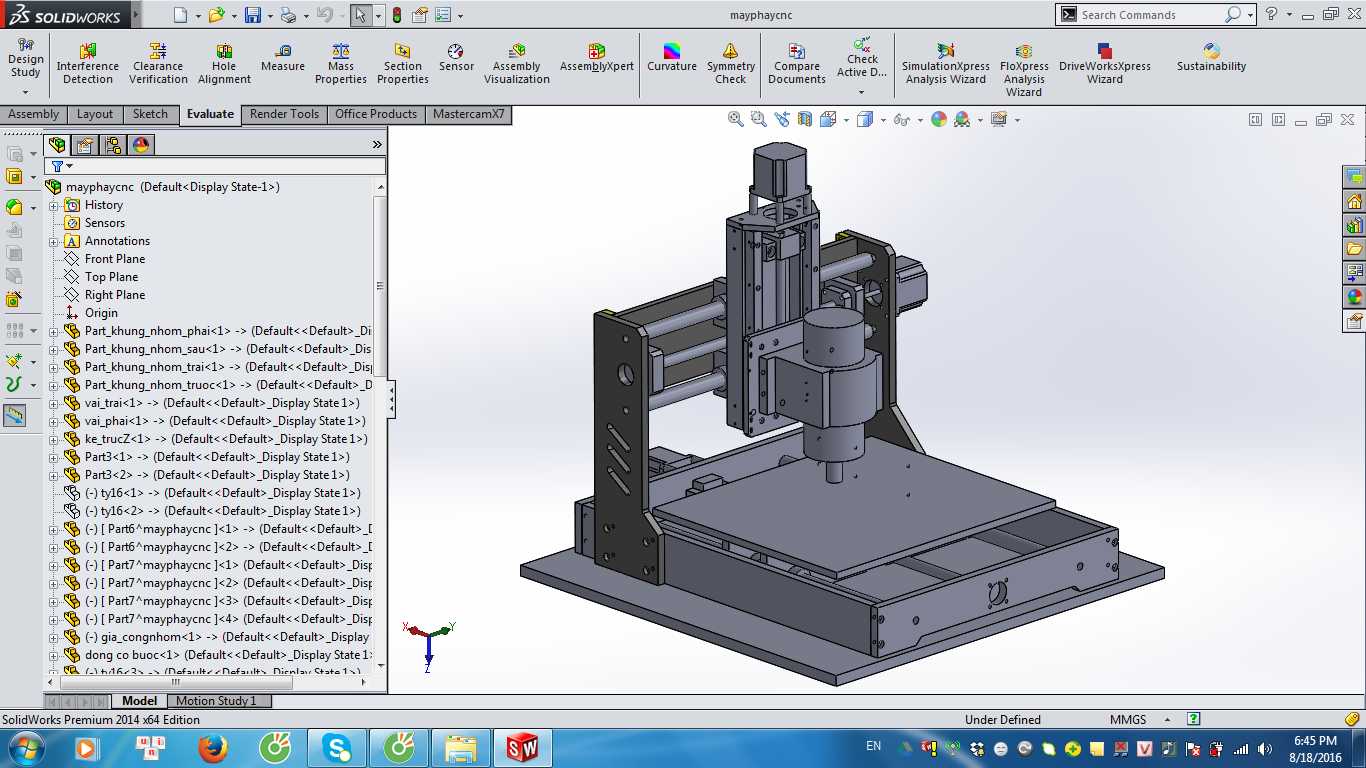Click Zoom to Fit in view toolbar
The width and height of the screenshot is (1366, 768).
point(736,119)
